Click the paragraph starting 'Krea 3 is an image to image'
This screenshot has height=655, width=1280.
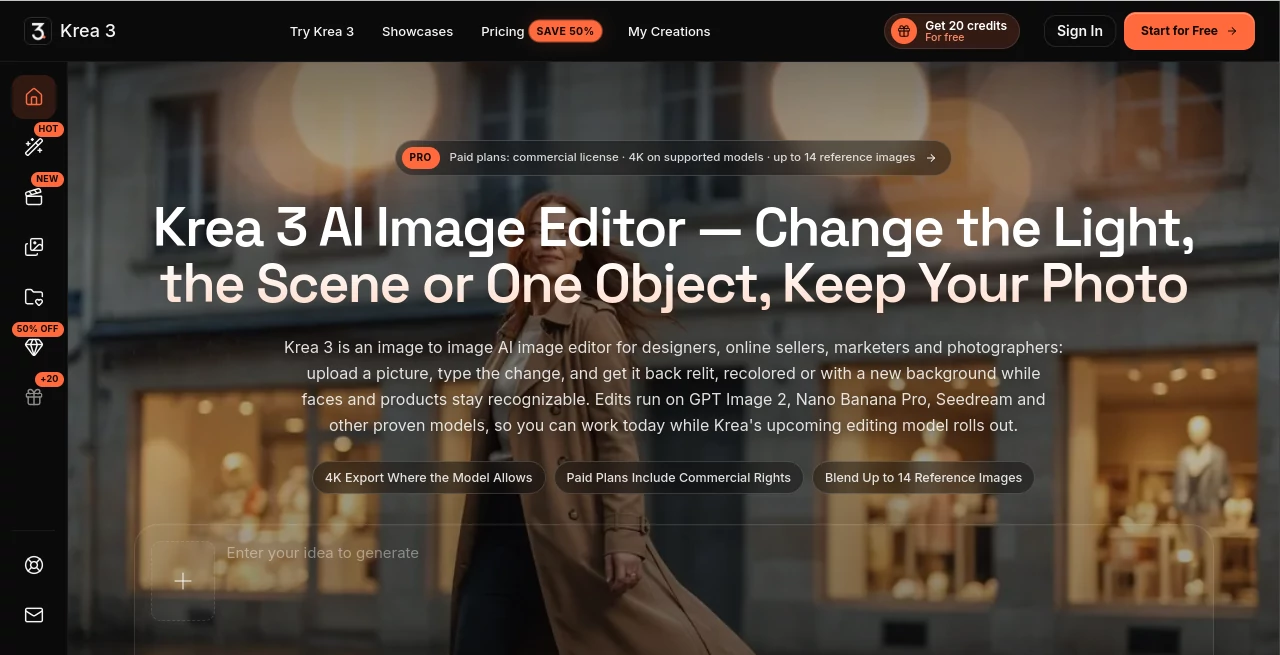(x=673, y=386)
